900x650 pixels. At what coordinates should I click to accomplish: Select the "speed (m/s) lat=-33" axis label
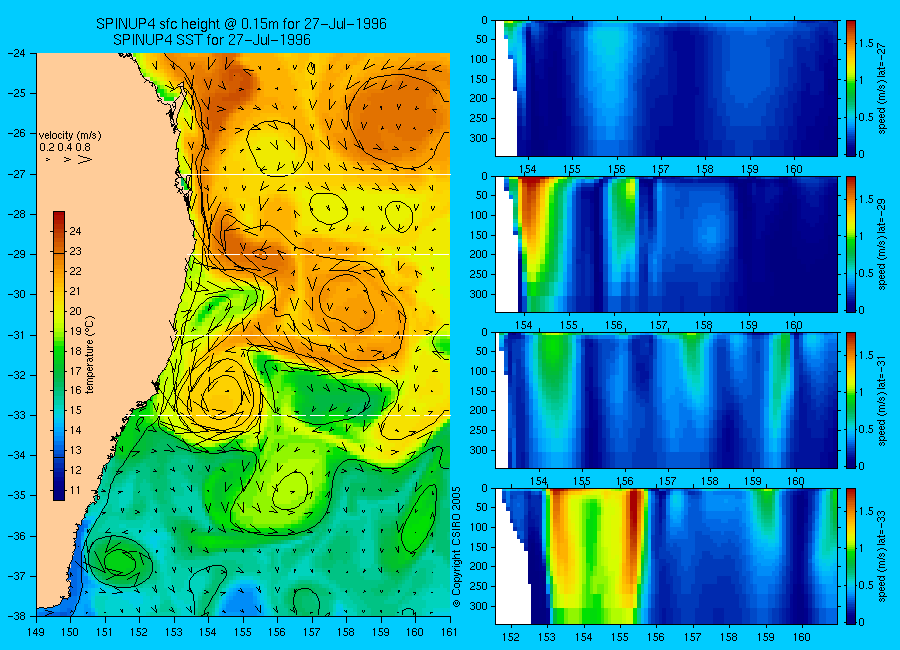882,556
